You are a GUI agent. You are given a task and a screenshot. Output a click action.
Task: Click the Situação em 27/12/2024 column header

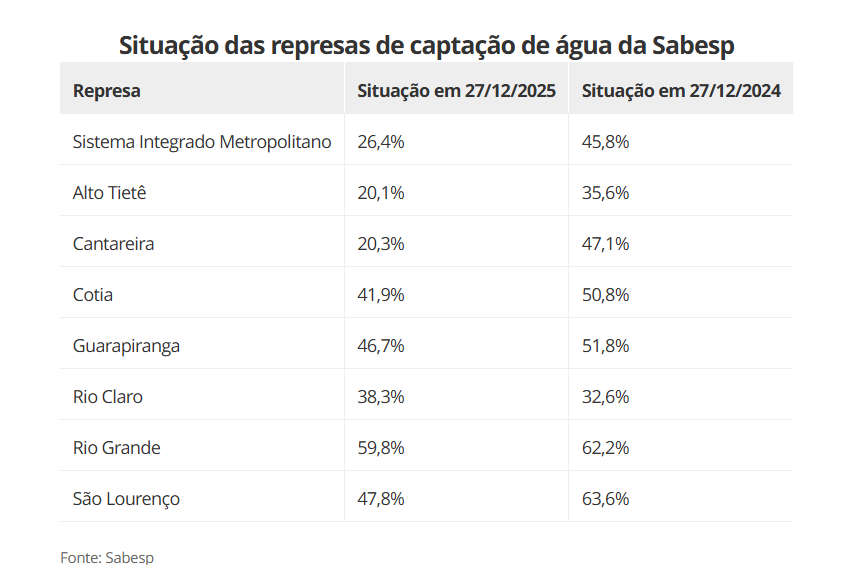coord(680,91)
